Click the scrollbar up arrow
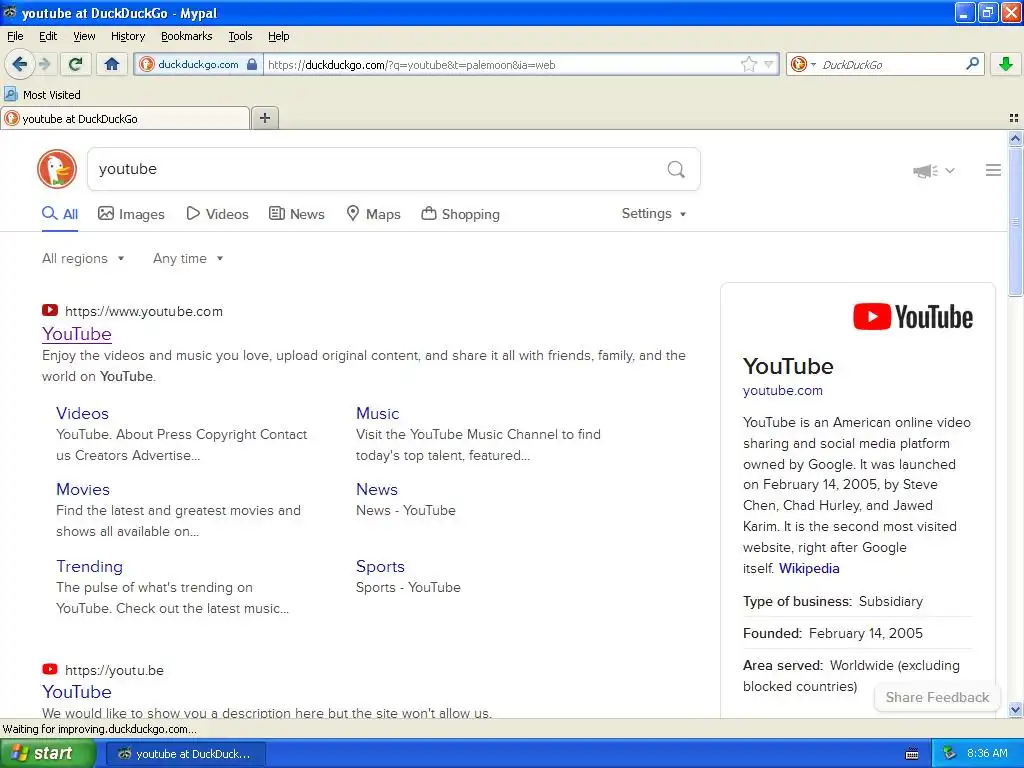 1015,138
